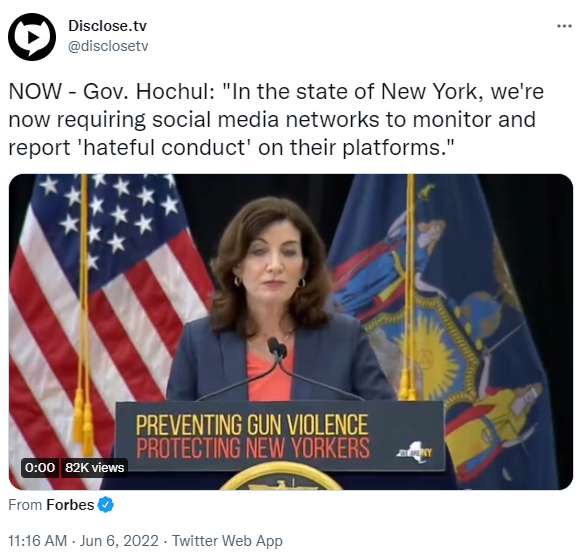
Task: Open the three-dot more options menu
Action: [x=564, y=26]
